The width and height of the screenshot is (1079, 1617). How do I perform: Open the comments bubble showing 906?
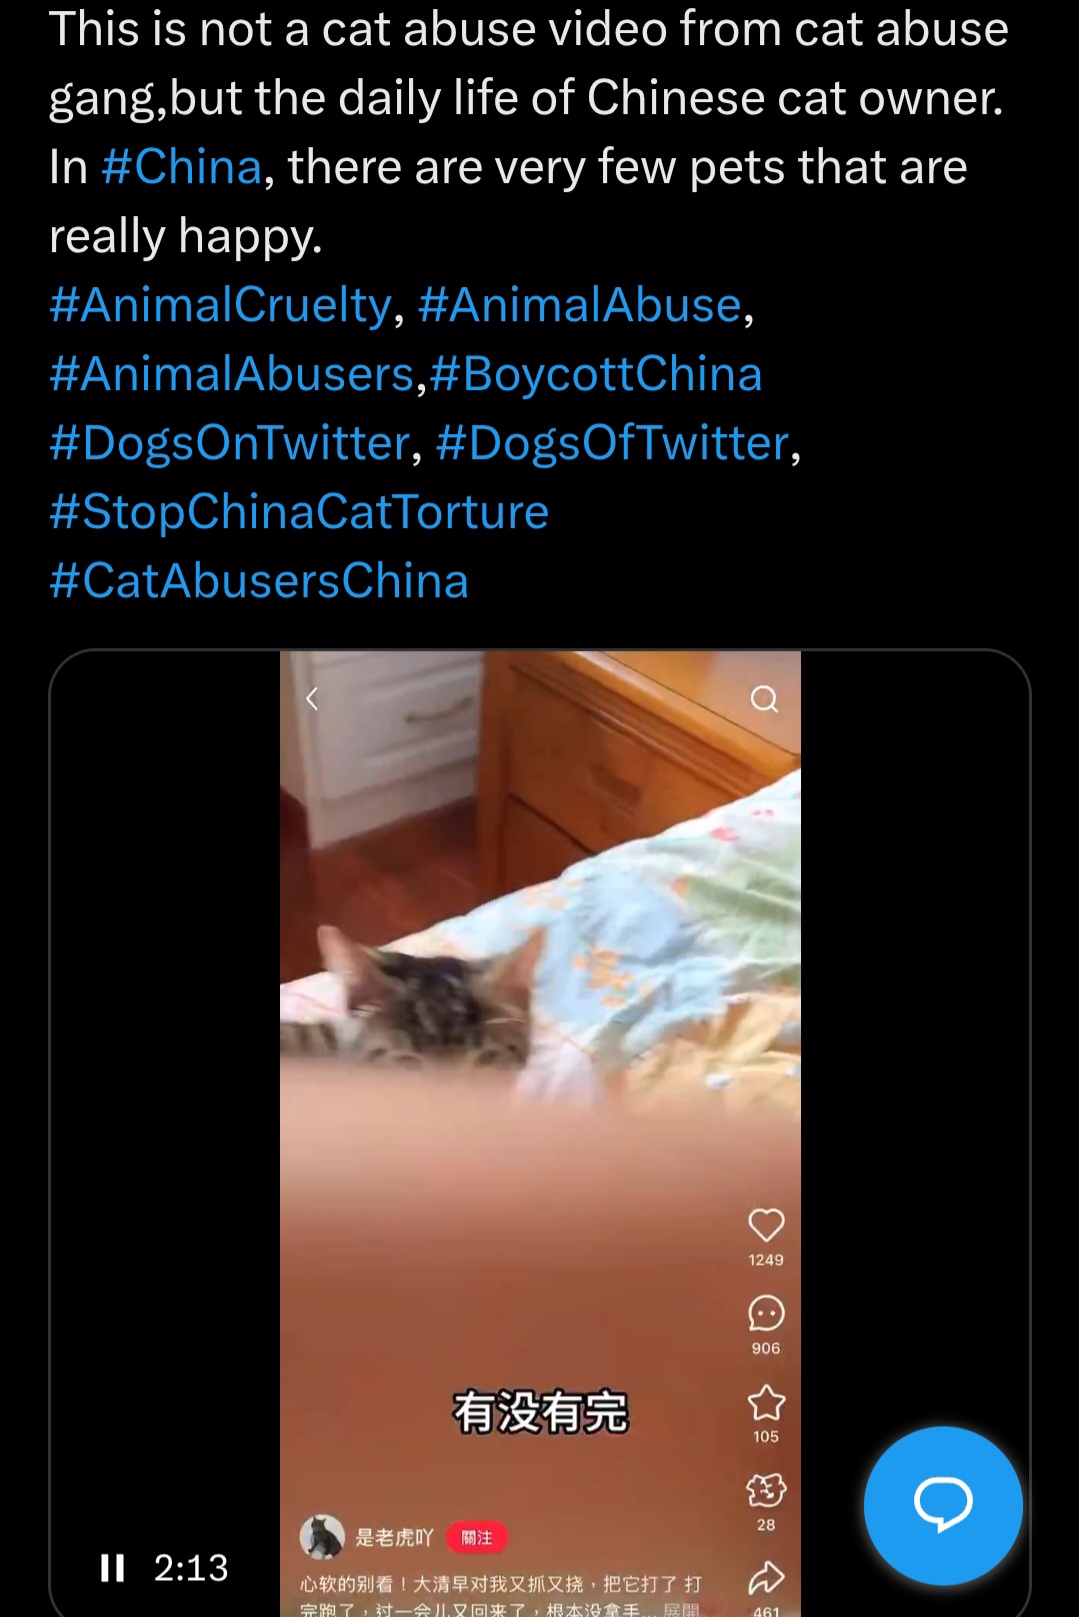[766, 1313]
